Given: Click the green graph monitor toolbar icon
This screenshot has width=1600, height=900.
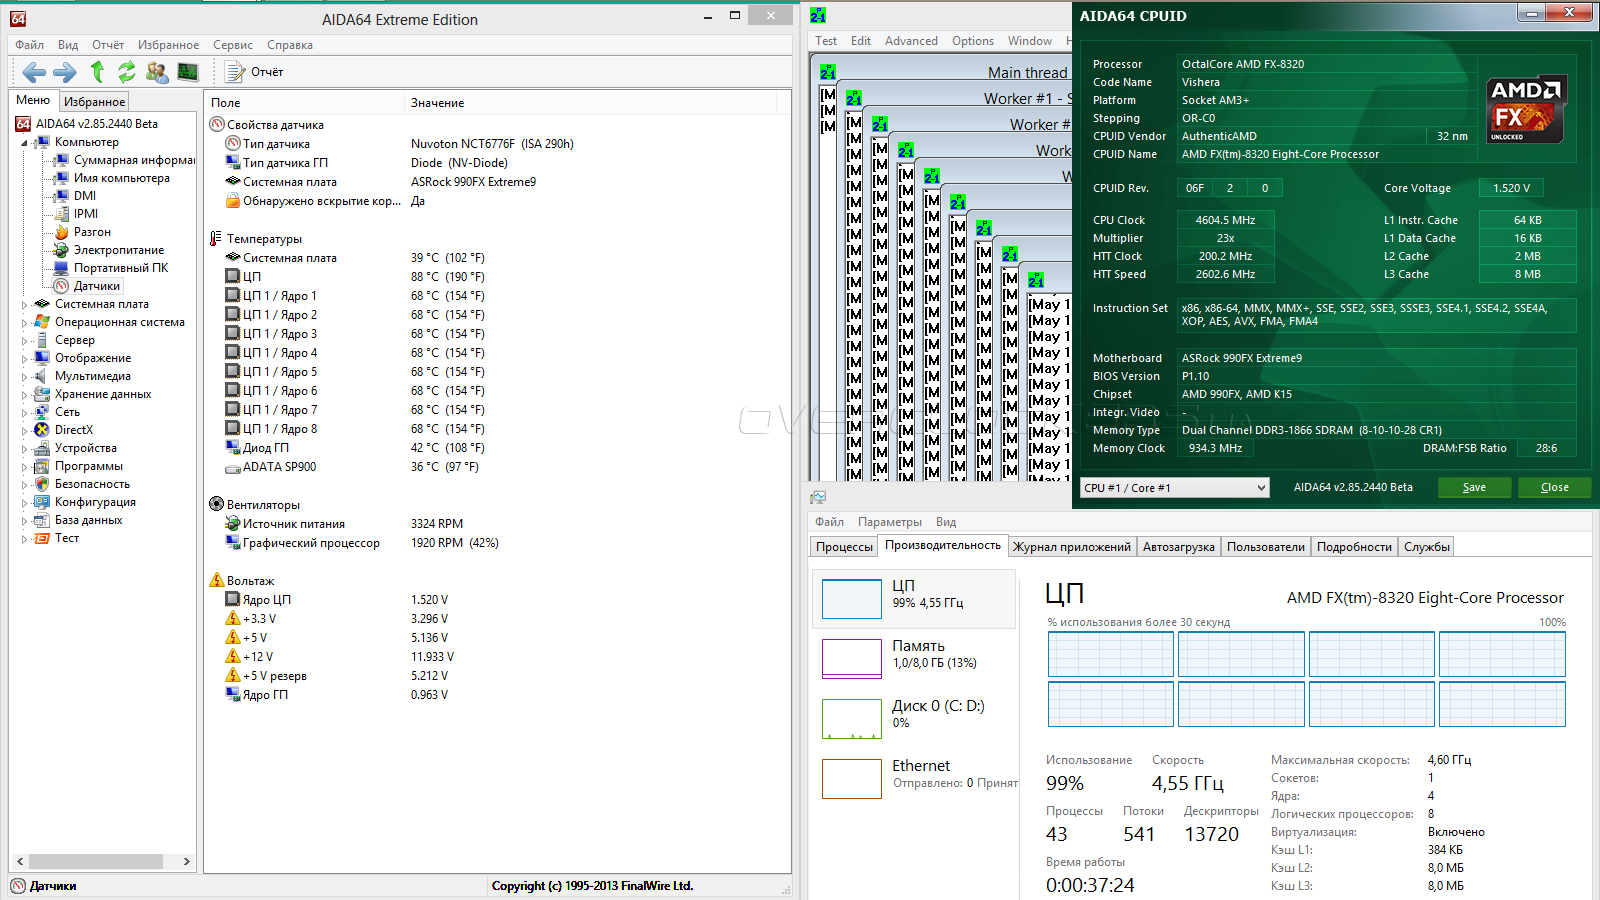Looking at the screenshot, I should tap(188, 72).
